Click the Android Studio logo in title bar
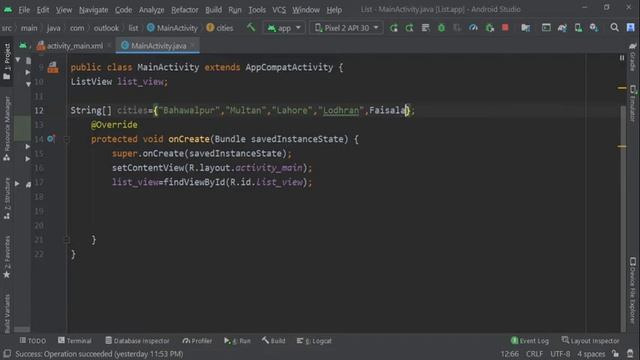This screenshot has width=640, height=360. (x=8, y=9)
